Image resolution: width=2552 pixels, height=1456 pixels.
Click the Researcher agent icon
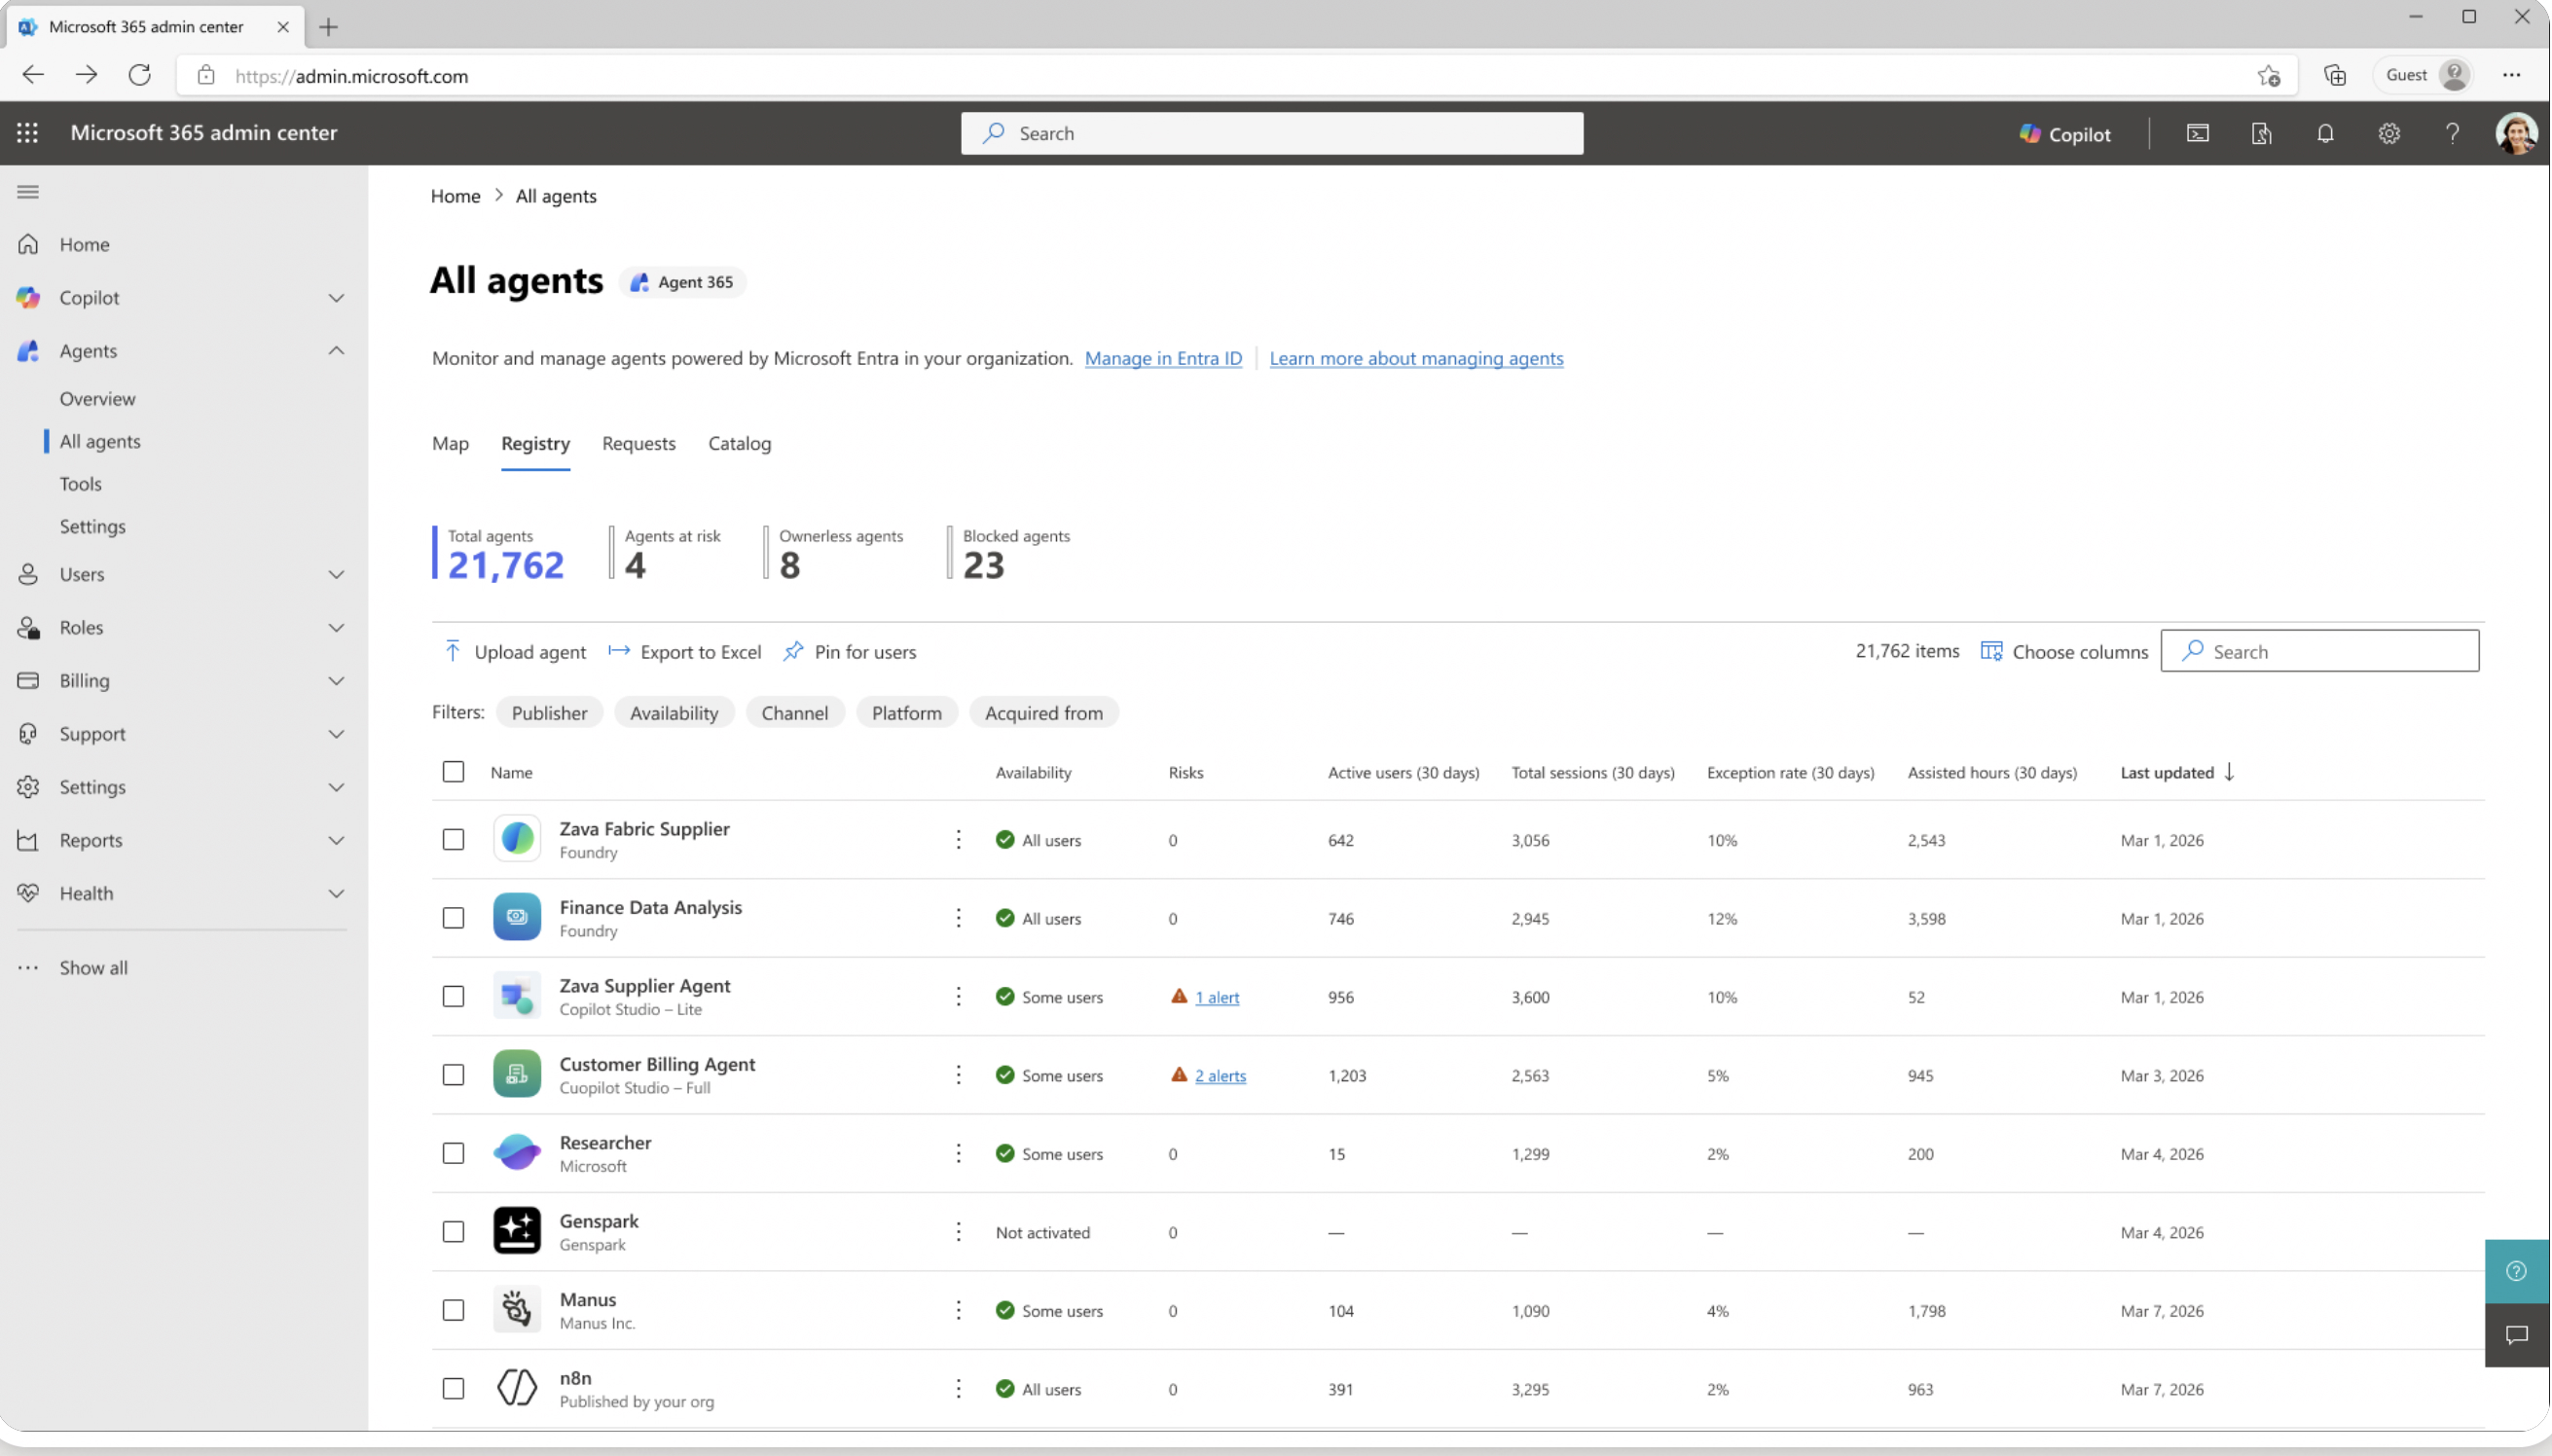click(517, 1153)
